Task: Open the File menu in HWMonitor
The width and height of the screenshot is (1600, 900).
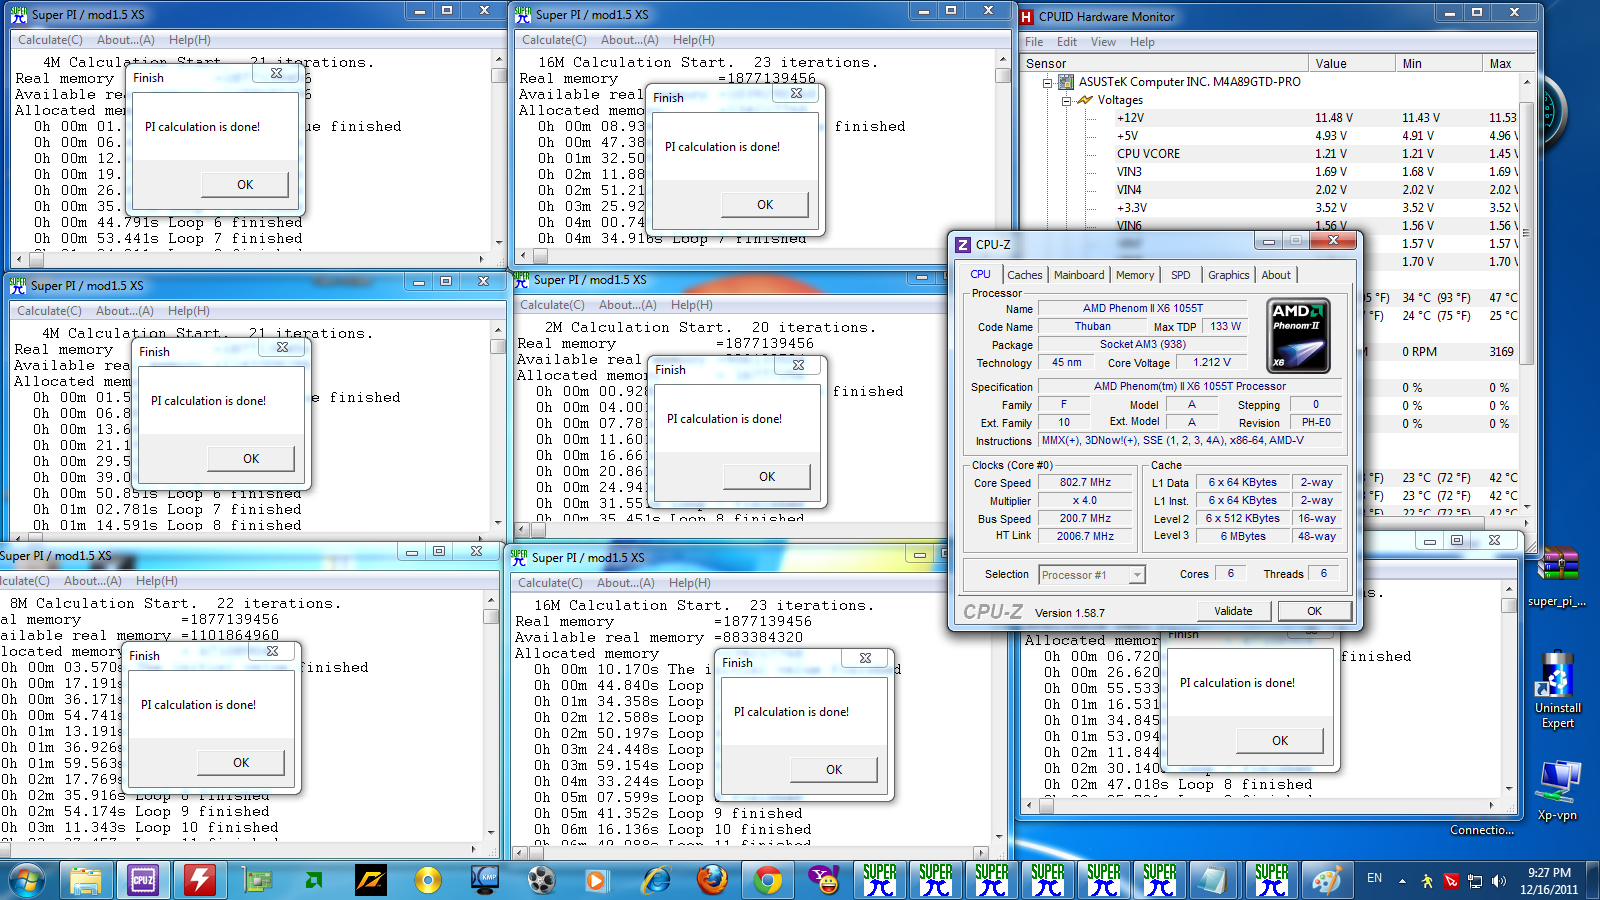Action: (1034, 42)
